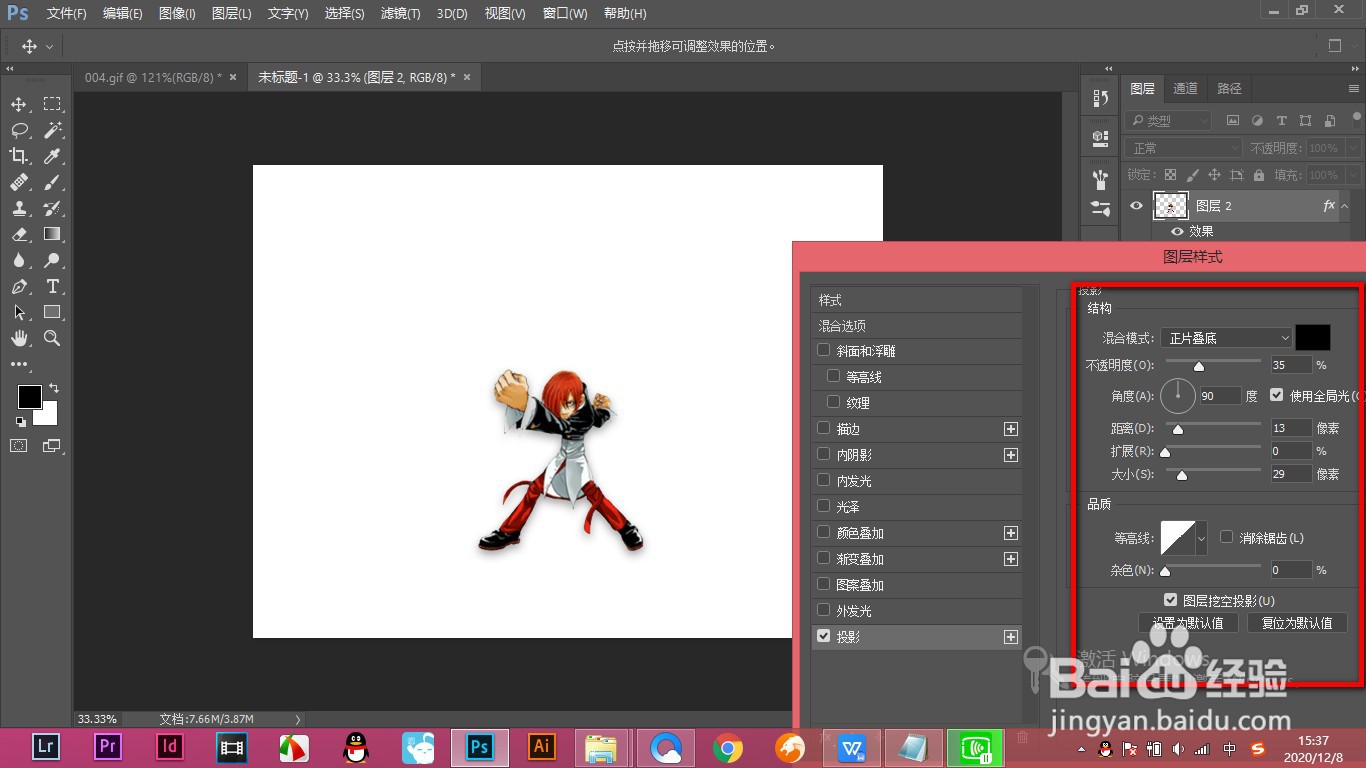
Task: Switch to the 路径 paths tab
Action: pos(1230,89)
